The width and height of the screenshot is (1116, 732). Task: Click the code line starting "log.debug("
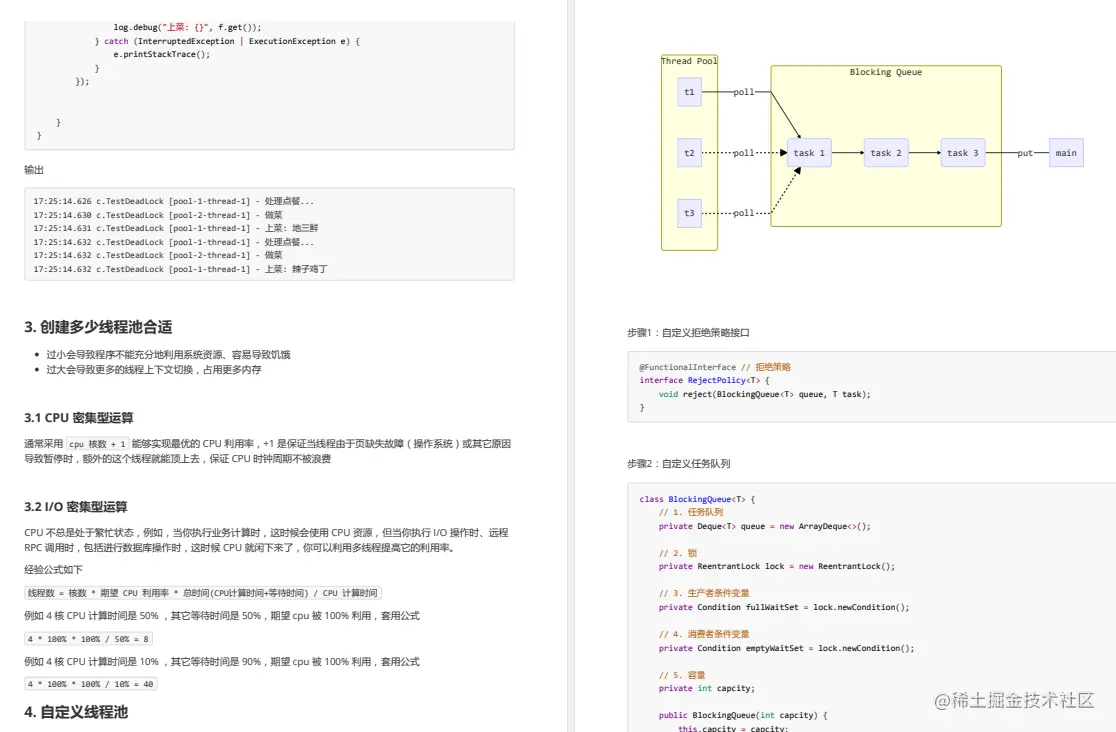click(187, 27)
